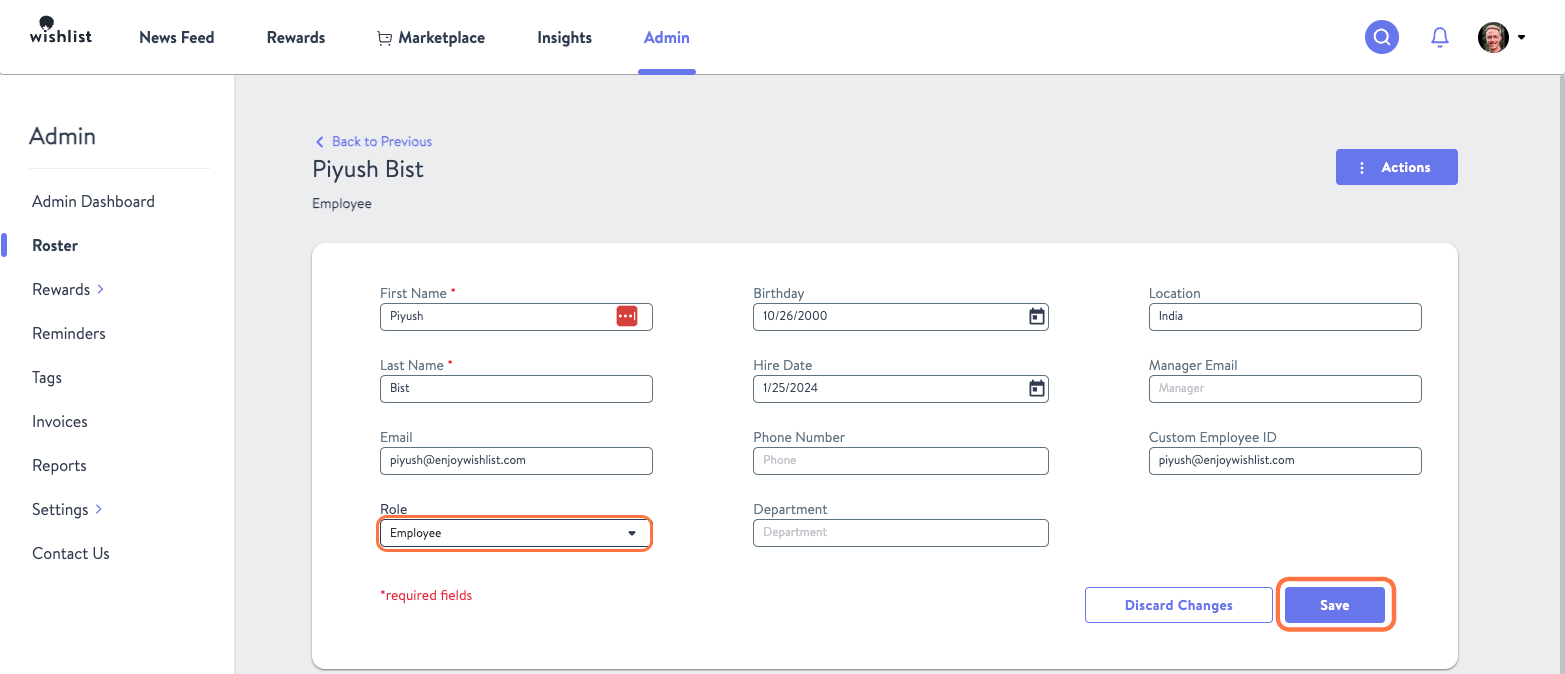
Task: Click the Wishlist logo
Action: click(x=61, y=30)
